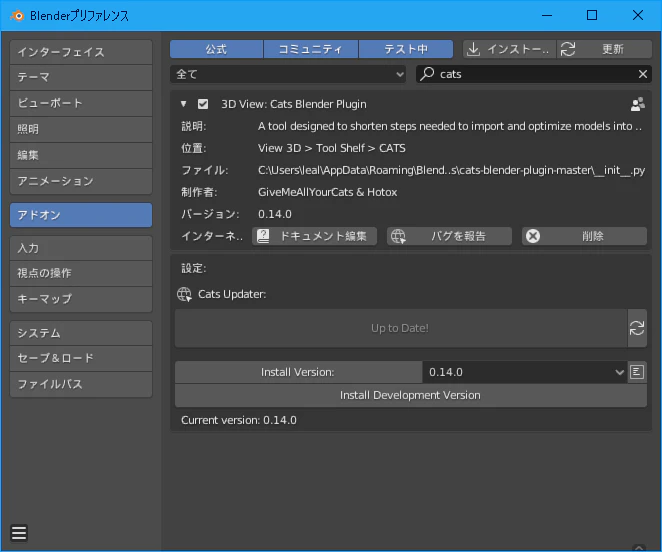Click the Current version: 0.14.0 label

[239, 420]
